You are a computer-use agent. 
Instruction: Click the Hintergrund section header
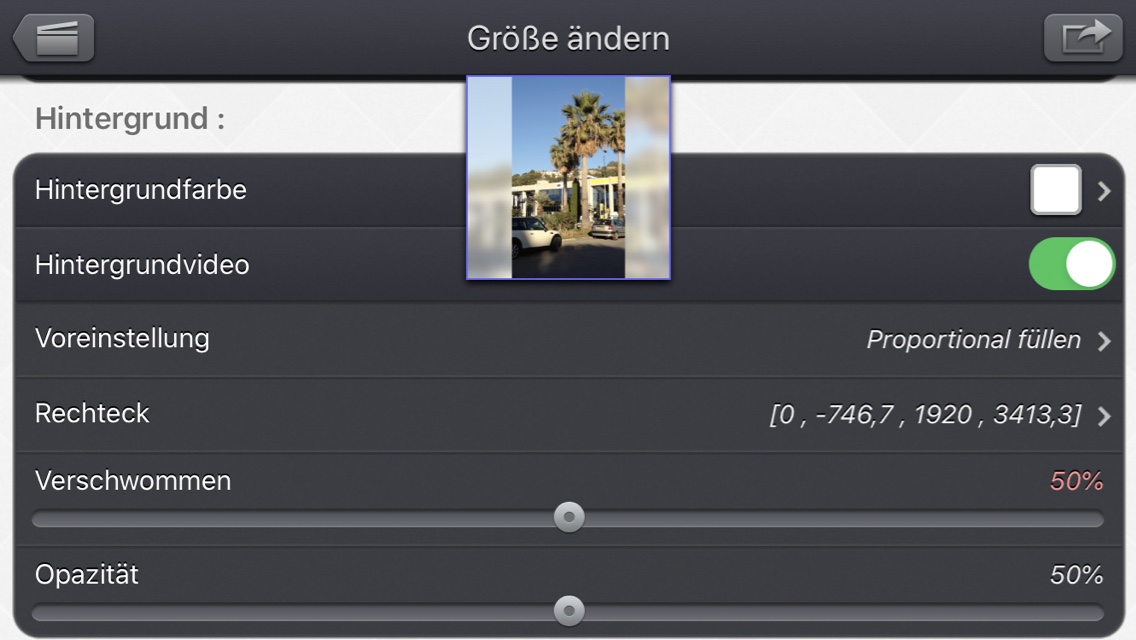[130, 118]
